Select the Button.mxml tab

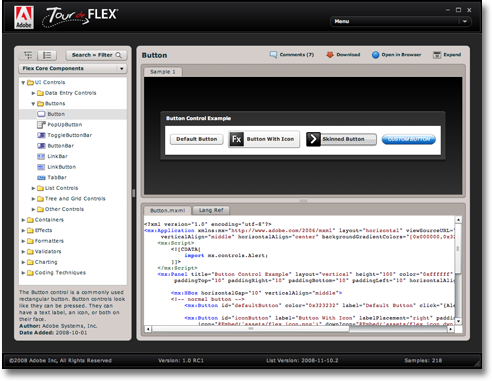[167, 210]
